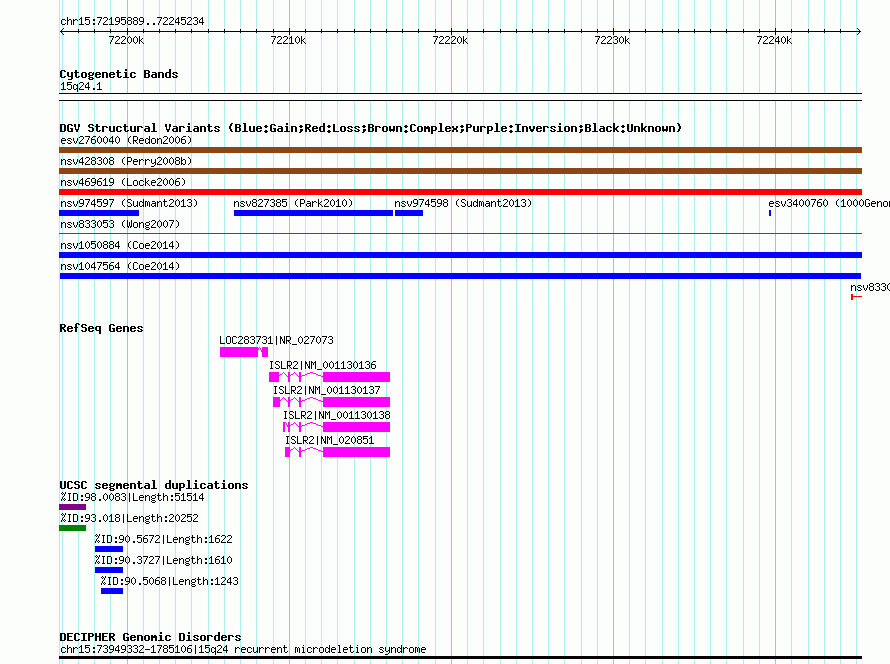This screenshot has height=664, width=890.
Task: Open the ISLR2|NM_001130136 transcript label
Action: [x=322, y=365]
